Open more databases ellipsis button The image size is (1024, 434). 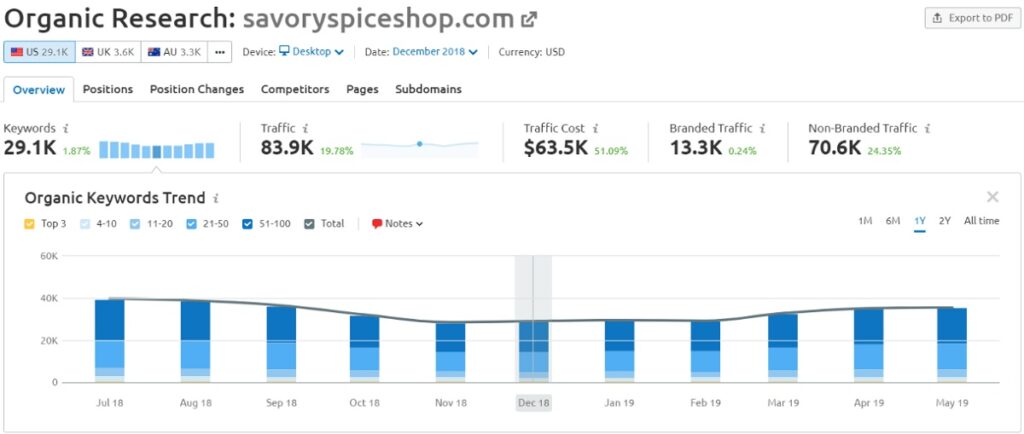click(219, 52)
